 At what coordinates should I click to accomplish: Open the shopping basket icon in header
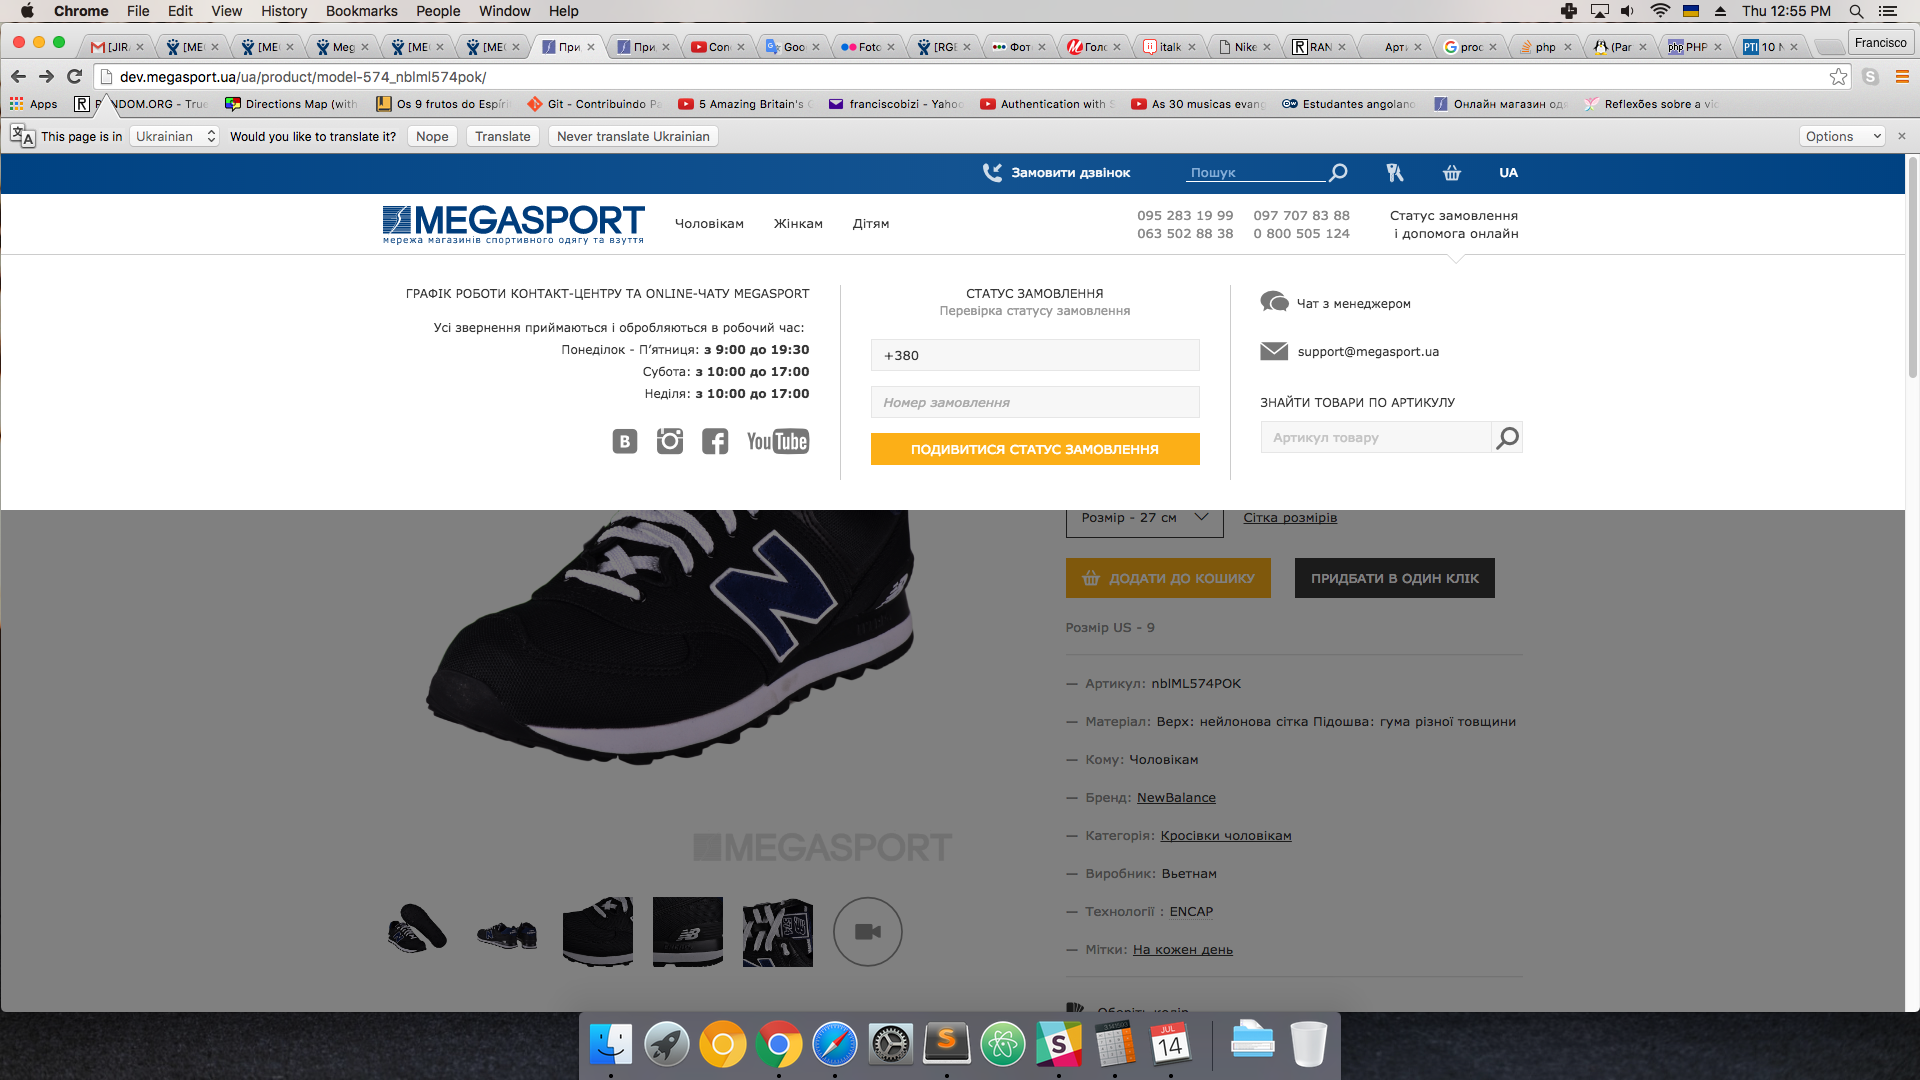(1452, 173)
